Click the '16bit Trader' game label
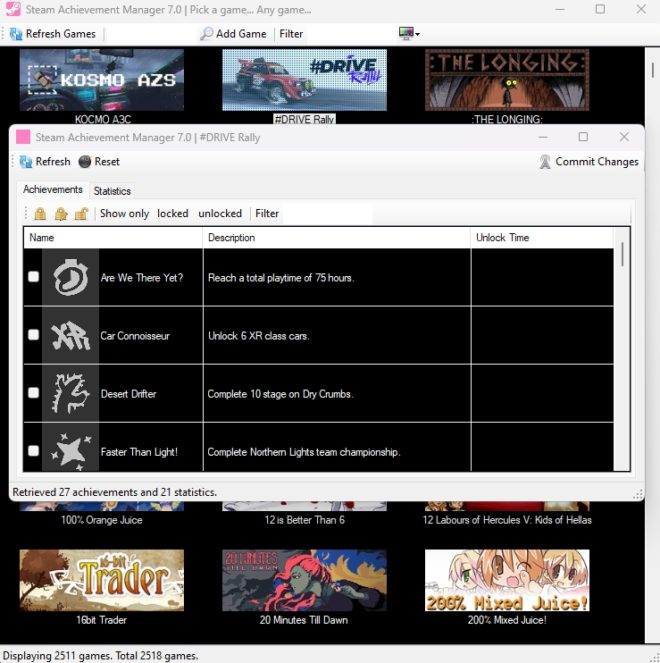Screen dimensions: 660x663 (x=101, y=620)
